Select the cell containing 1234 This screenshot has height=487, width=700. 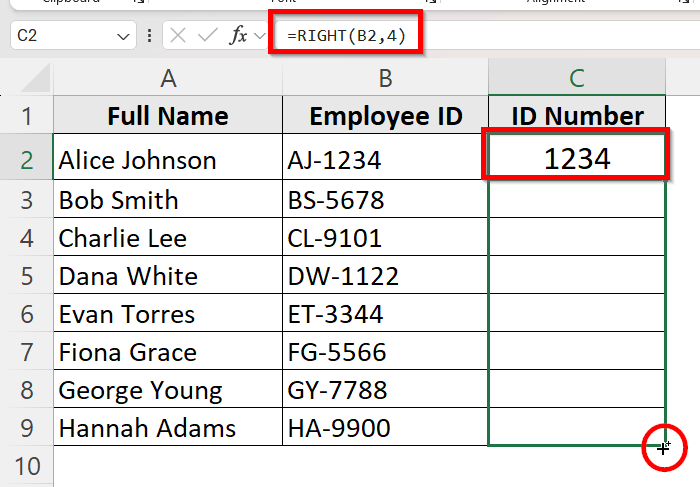(576, 158)
